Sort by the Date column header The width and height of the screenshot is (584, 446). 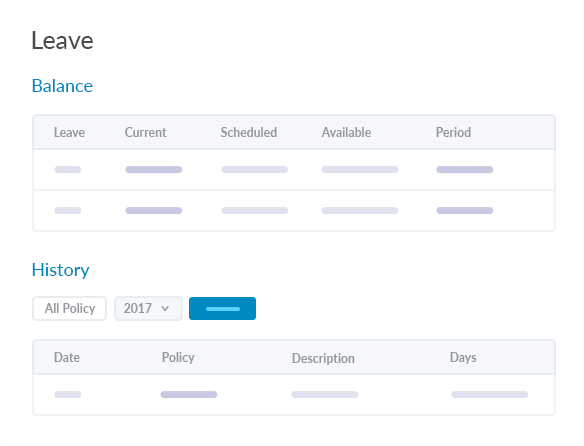coord(67,357)
